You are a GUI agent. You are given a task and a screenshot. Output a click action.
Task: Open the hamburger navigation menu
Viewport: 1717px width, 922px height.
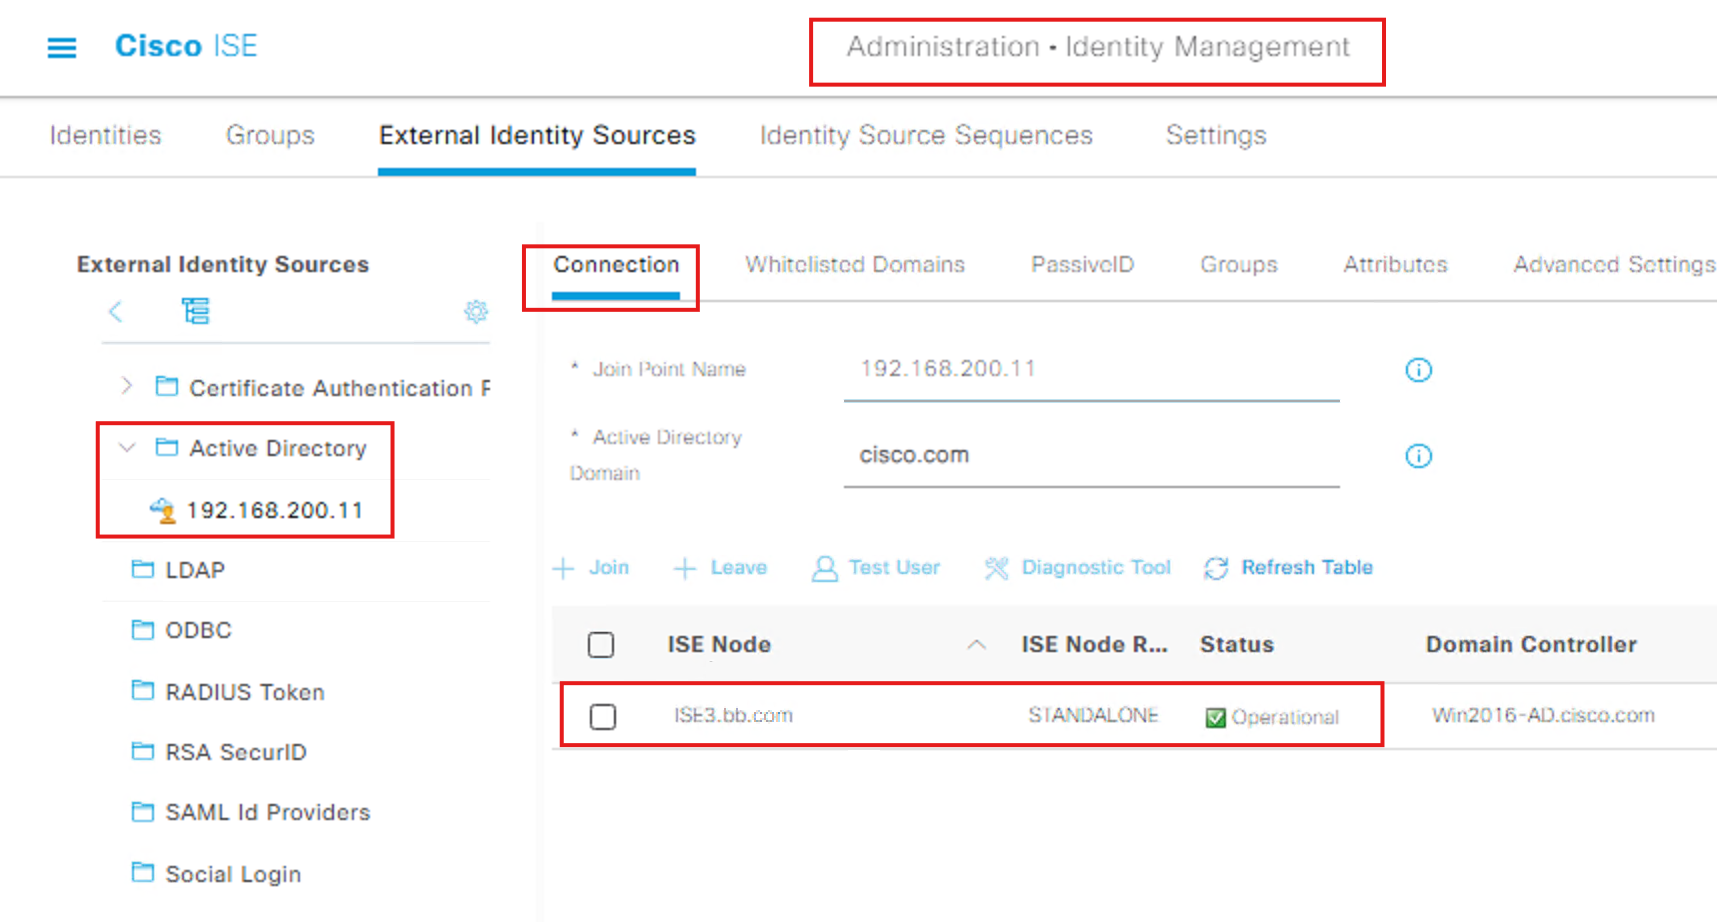click(61, 47)
